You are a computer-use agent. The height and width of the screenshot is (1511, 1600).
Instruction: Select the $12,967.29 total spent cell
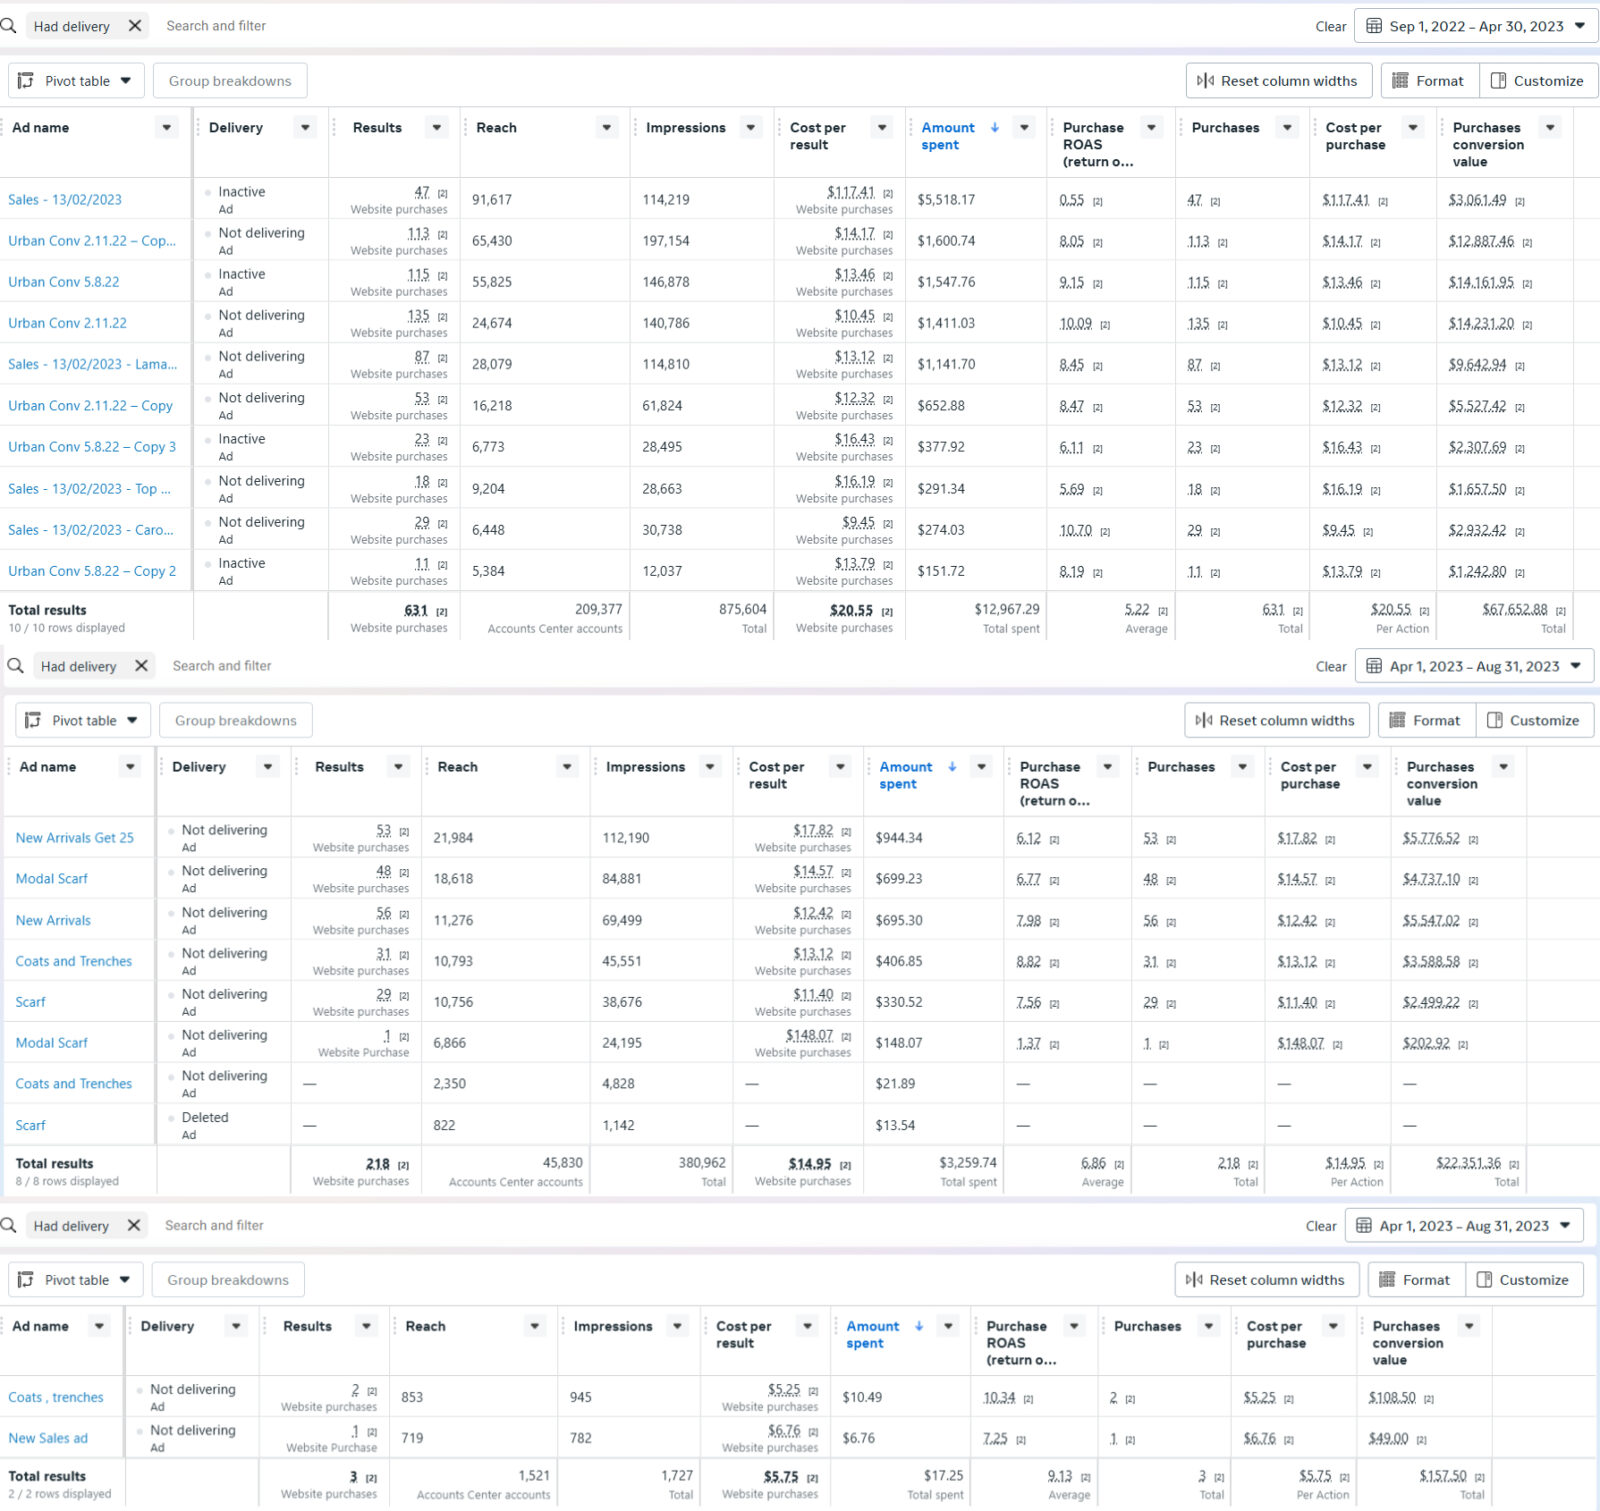[x=975, y=617]
